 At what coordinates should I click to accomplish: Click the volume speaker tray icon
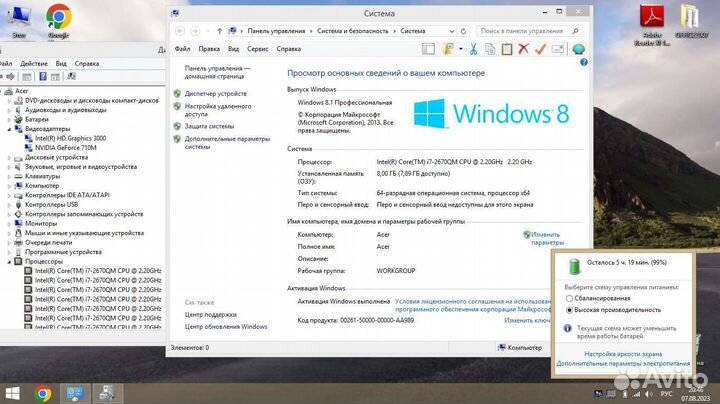click(648, 394)
